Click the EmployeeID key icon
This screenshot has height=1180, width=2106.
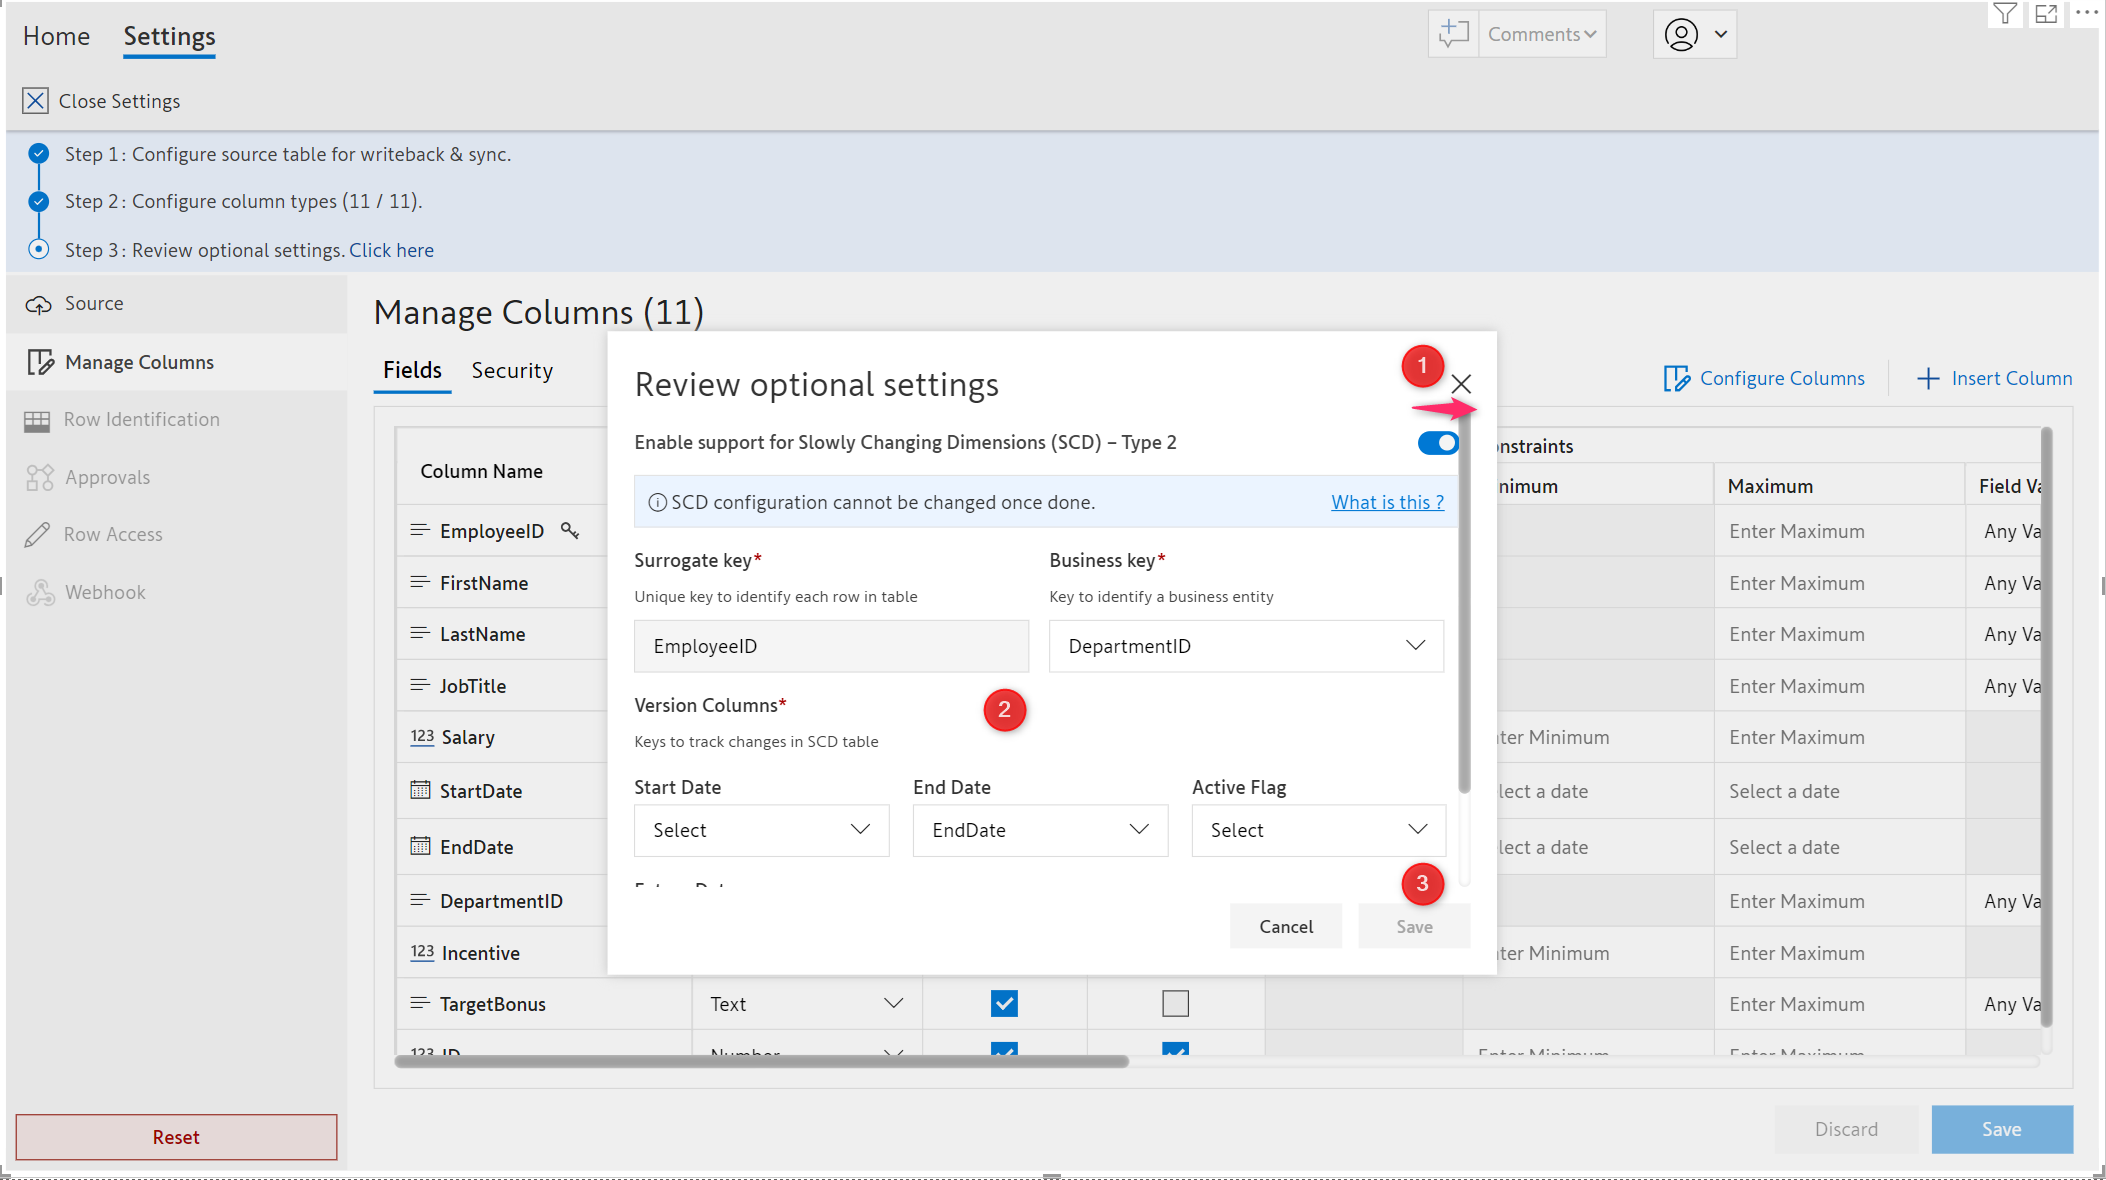pyautogui.click(x=570, y=531)
